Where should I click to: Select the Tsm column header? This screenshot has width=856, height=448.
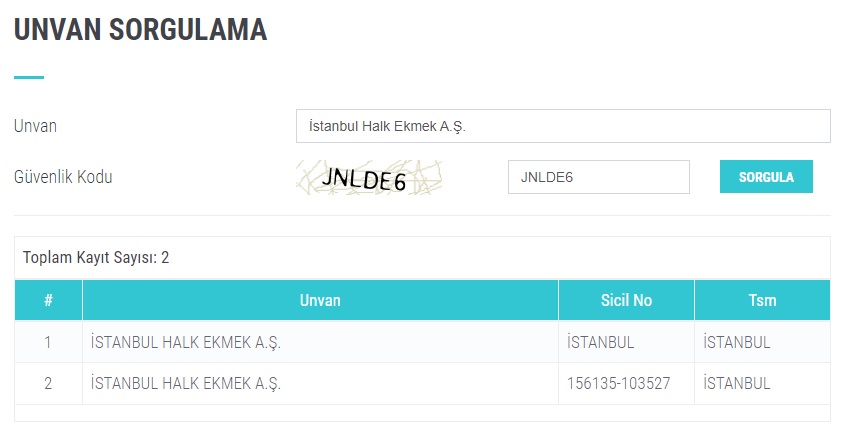(x=762, y=300)
